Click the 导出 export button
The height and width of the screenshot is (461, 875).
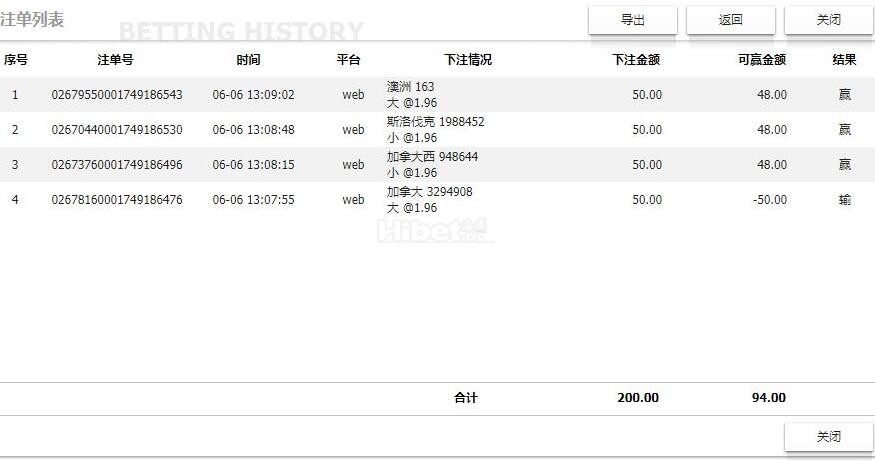pyautogui.click(x=632, y=20)
